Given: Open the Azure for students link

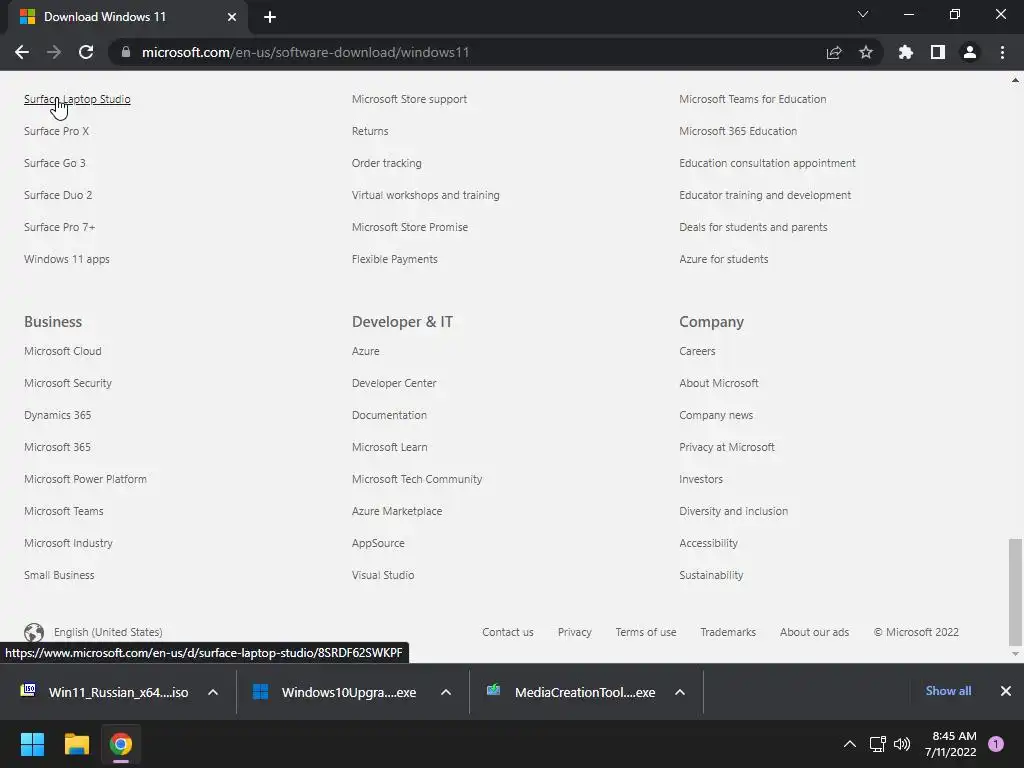Looking at the screenshot, I should click(724, 259).
